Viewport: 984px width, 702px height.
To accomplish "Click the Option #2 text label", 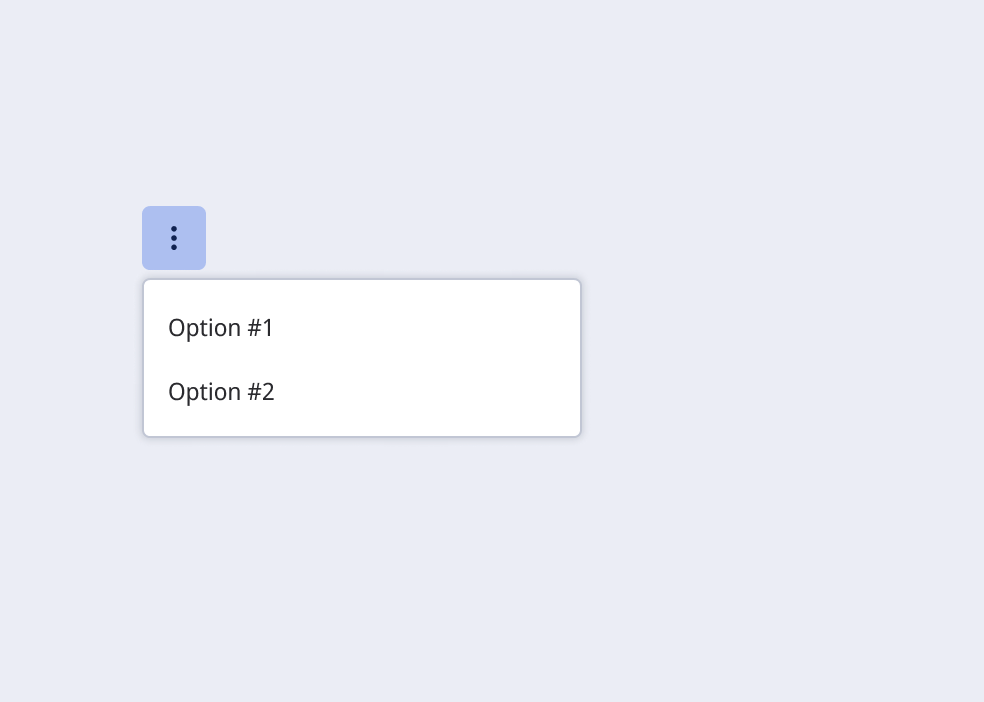I will tap(221, 392).
